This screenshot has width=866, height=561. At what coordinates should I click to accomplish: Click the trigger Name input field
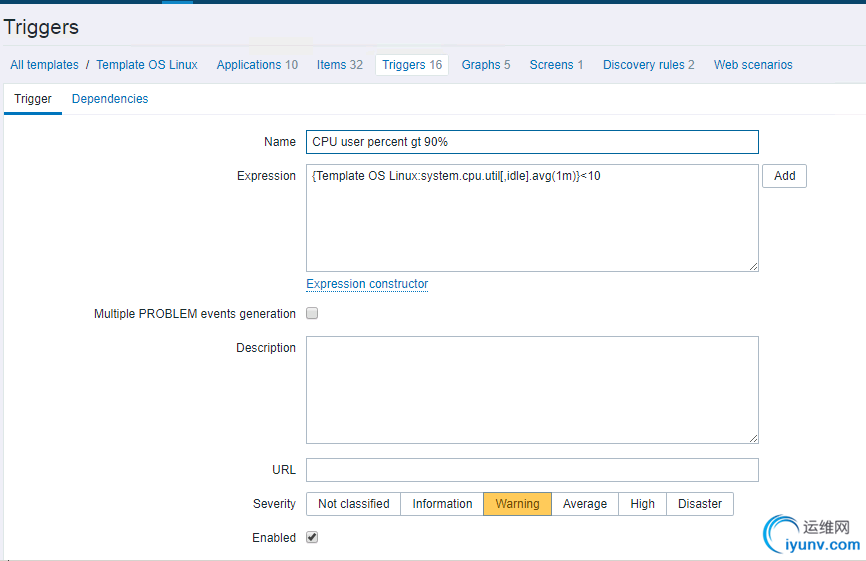tap(532, 142)
